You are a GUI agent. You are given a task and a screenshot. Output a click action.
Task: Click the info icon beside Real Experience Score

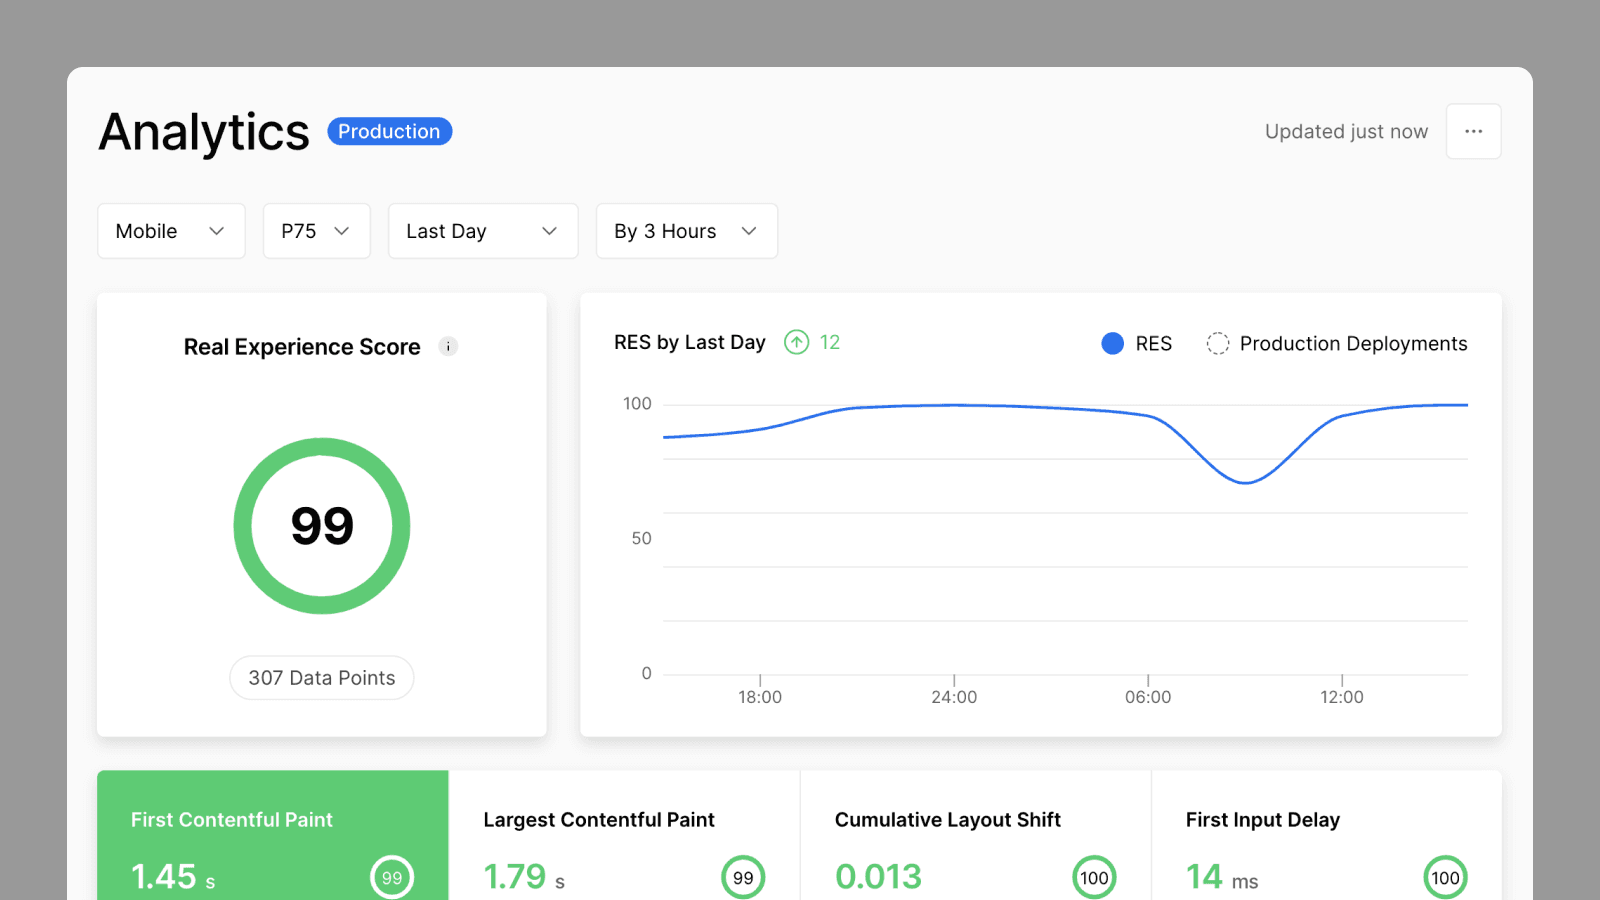click(448, 347)
